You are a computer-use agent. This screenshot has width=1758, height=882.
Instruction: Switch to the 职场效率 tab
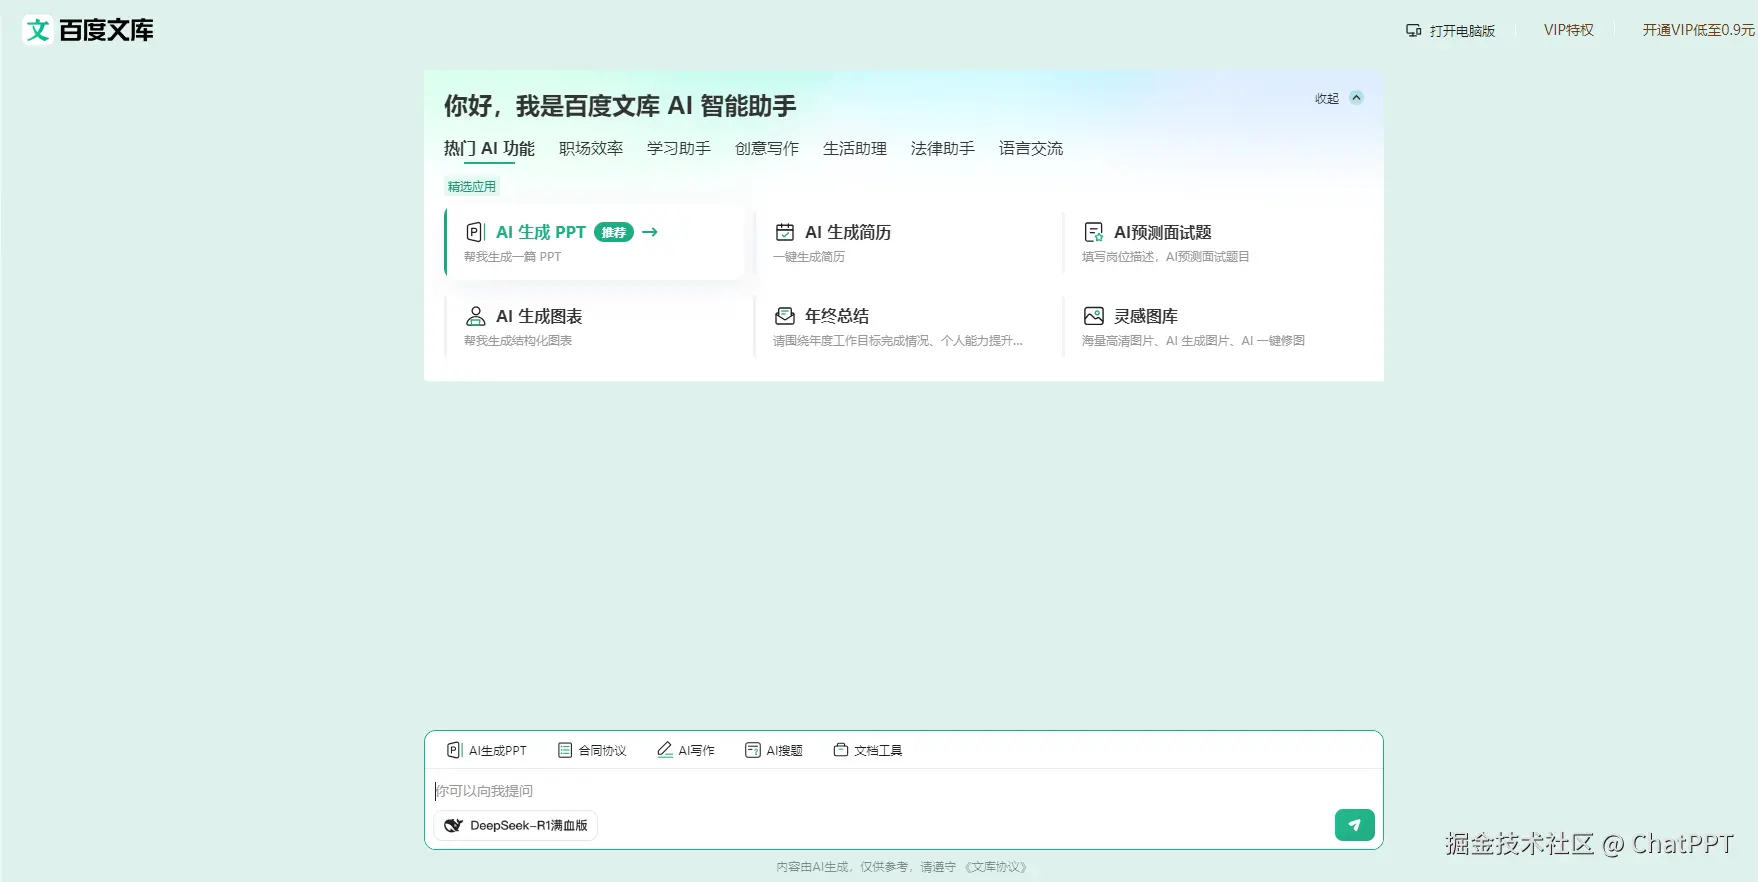591,149
